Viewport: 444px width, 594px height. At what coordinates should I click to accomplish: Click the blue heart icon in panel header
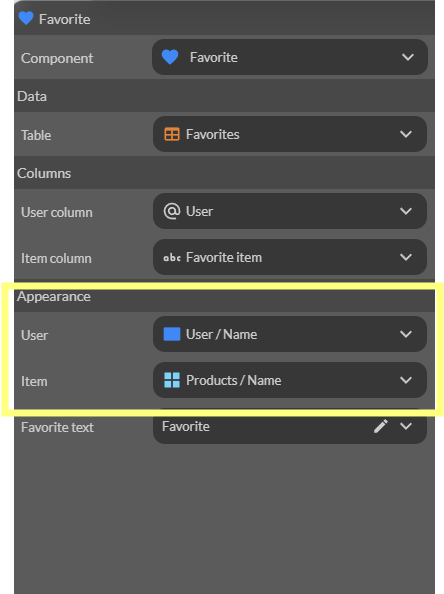point(26,18)
